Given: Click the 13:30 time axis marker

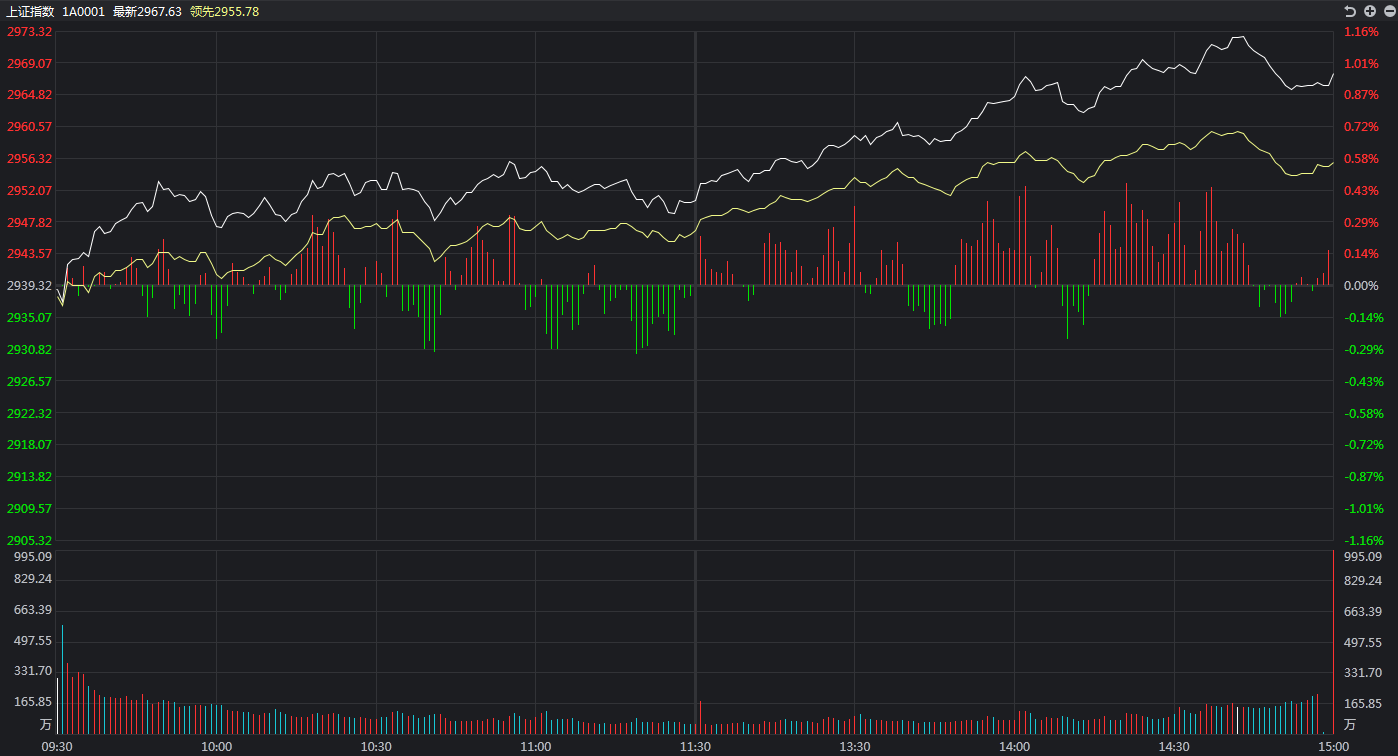Looking at the screenshot, I should click(x=854, y=746).
